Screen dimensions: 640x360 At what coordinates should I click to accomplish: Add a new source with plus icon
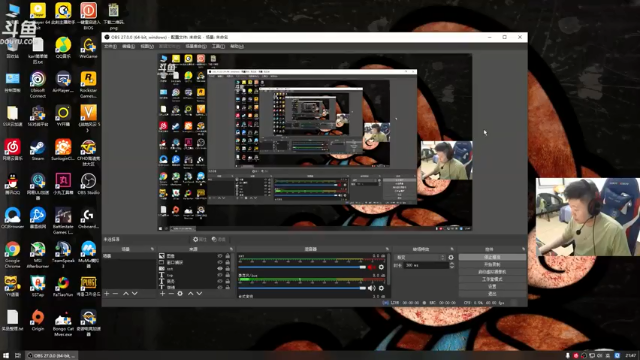[162, 293]
